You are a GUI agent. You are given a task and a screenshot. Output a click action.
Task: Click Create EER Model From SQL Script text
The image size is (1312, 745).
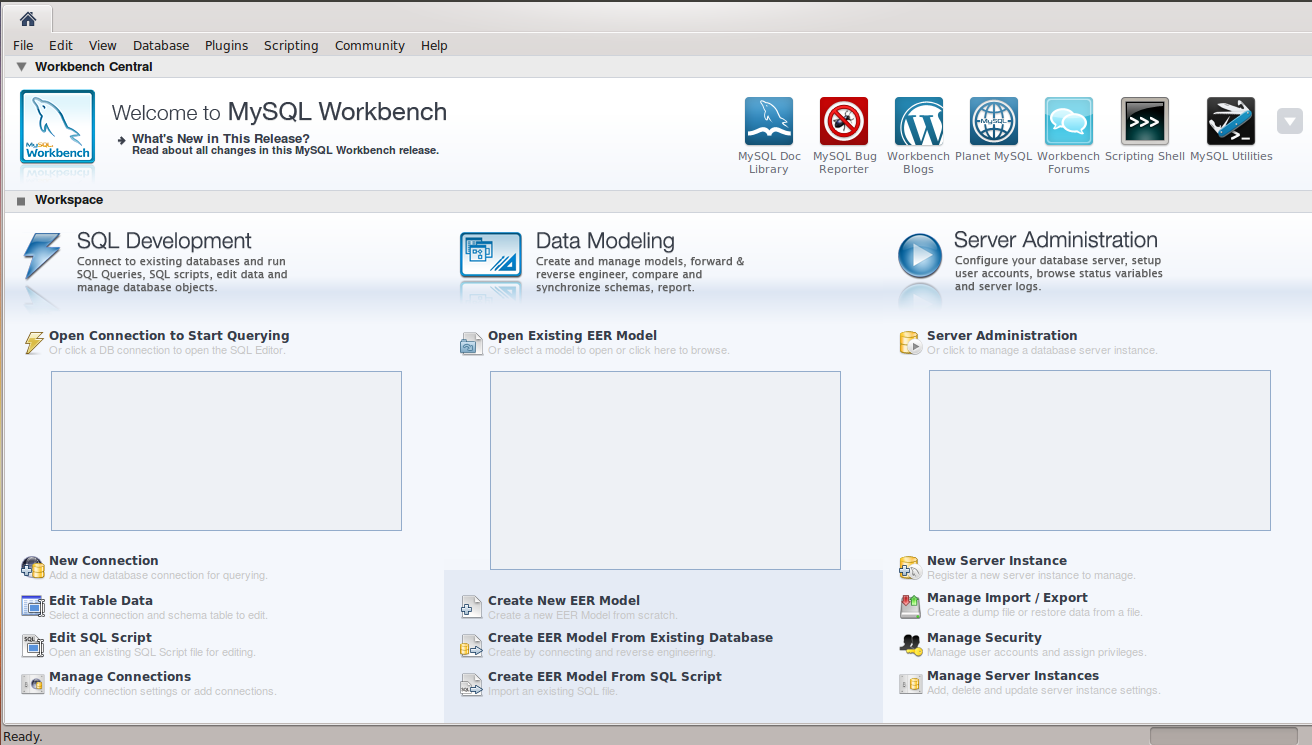tap(605, 677)
